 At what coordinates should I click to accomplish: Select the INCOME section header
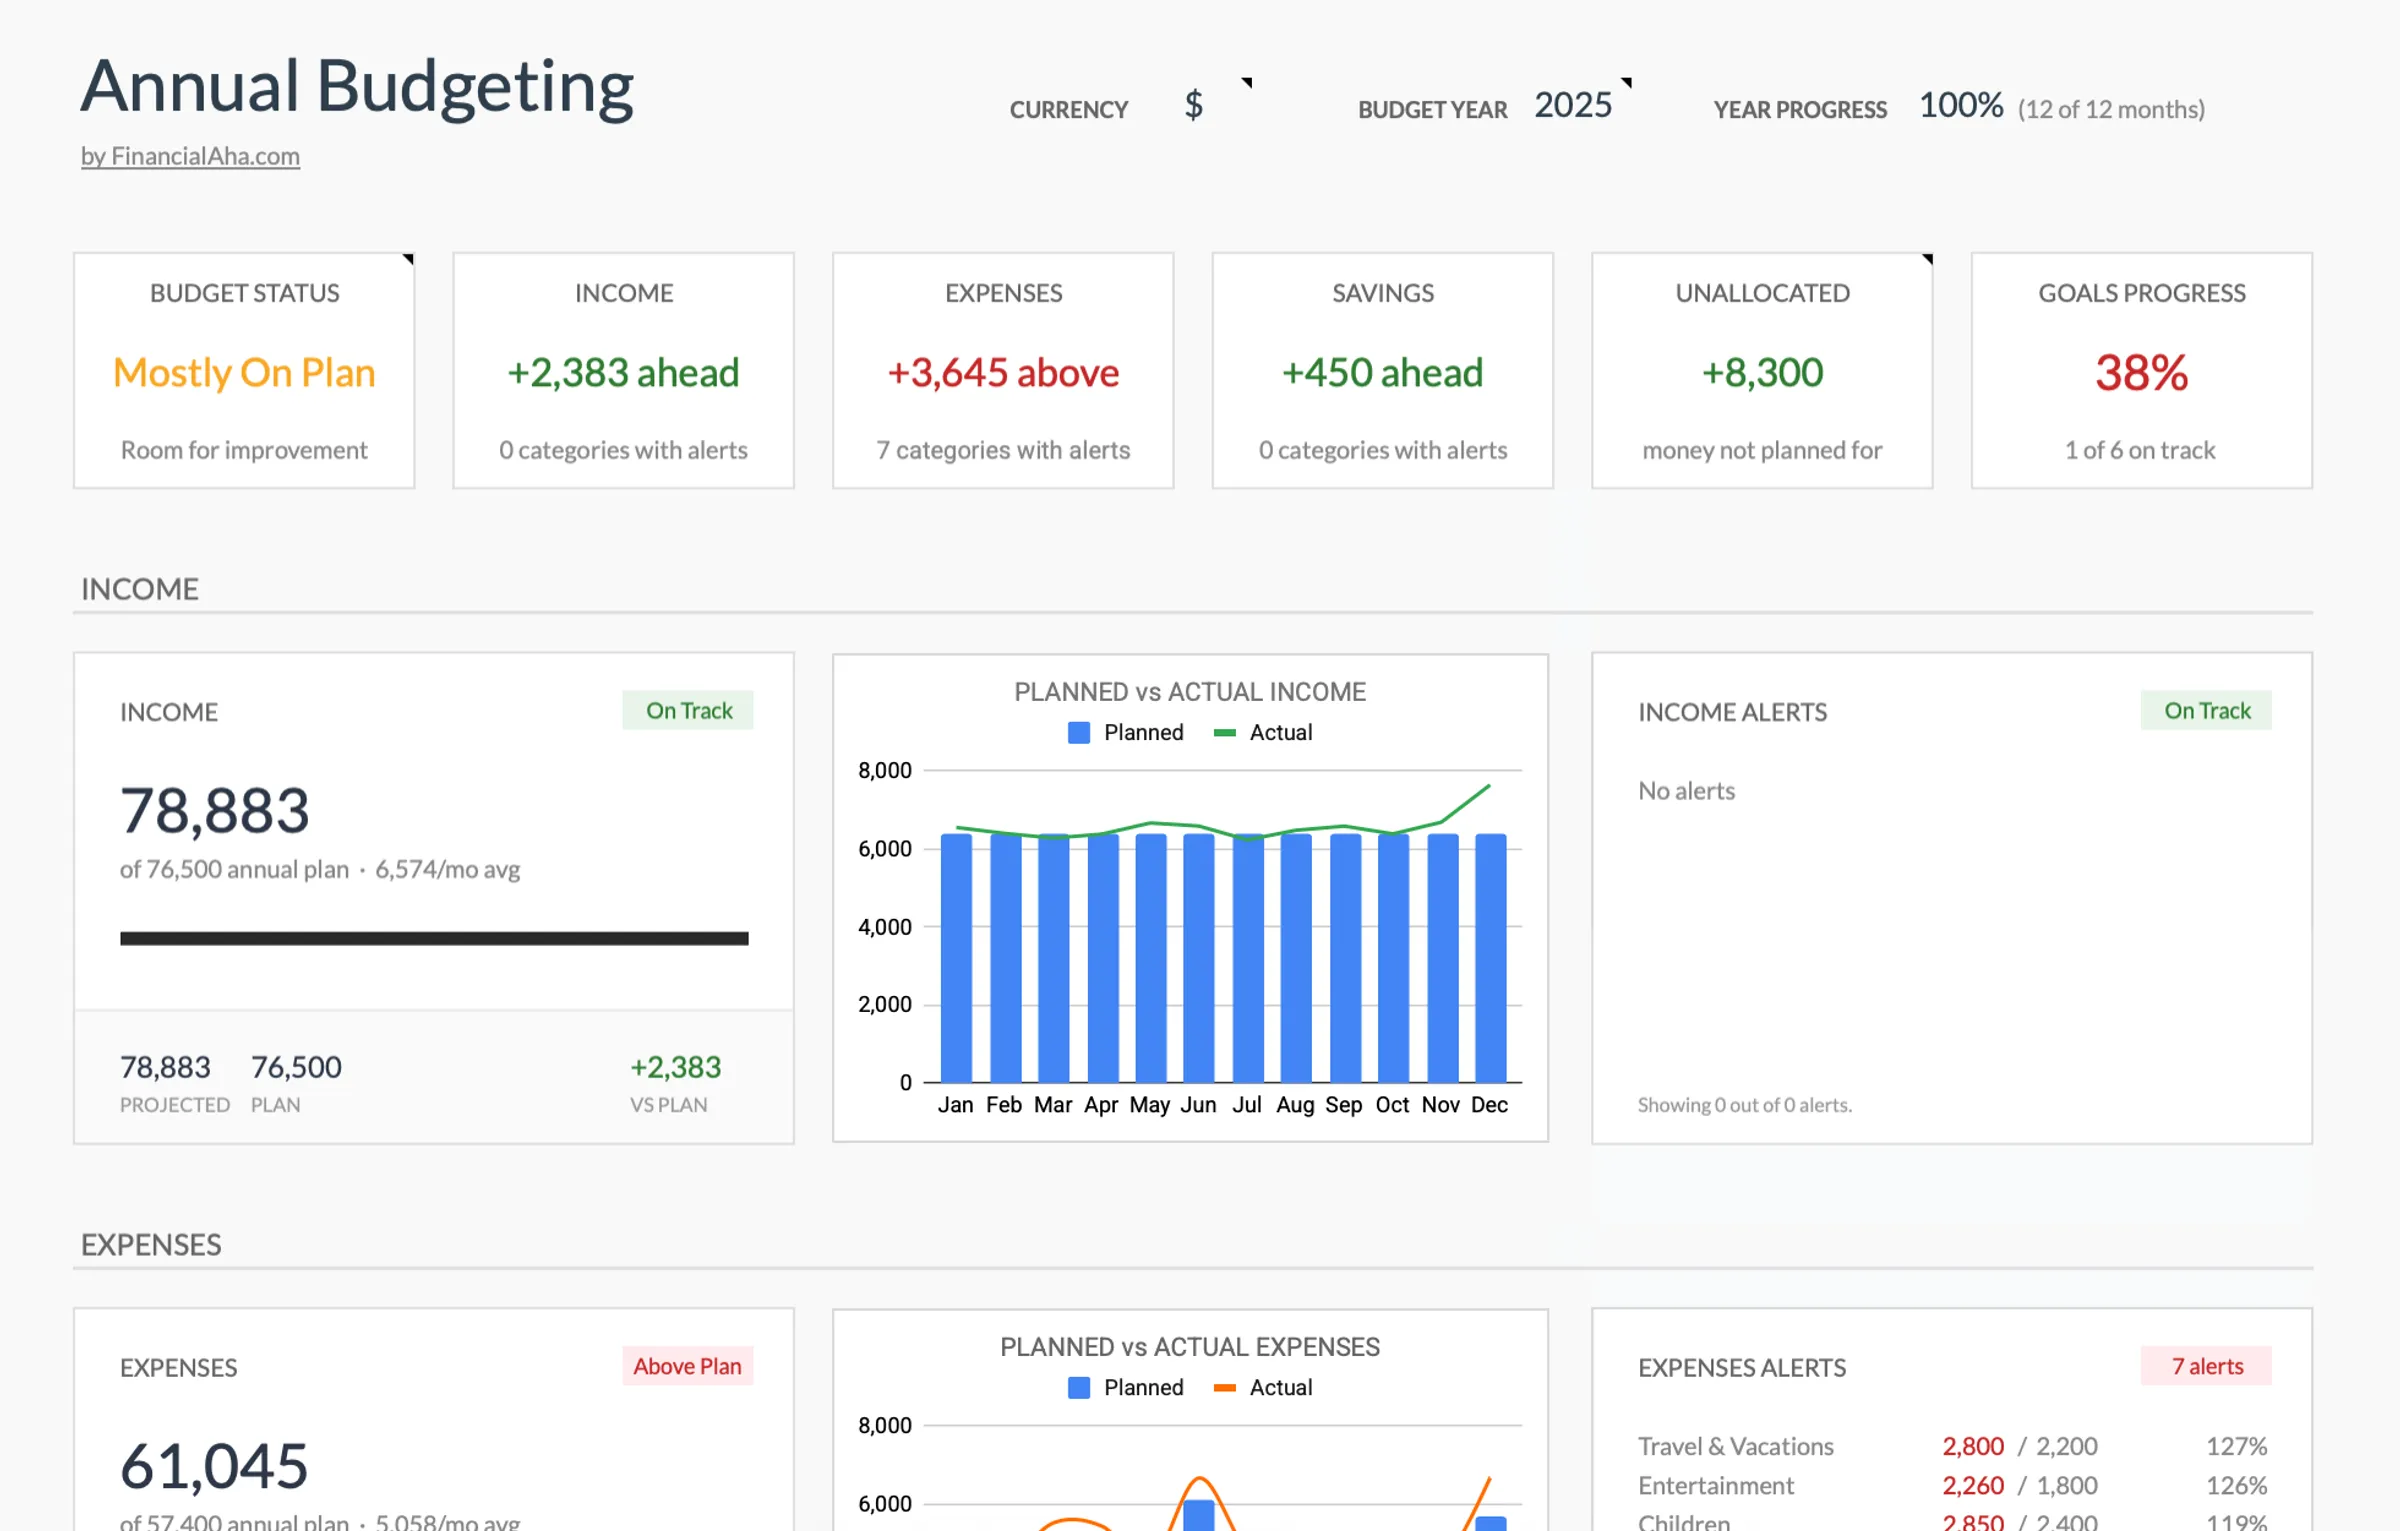coord(139,589)
